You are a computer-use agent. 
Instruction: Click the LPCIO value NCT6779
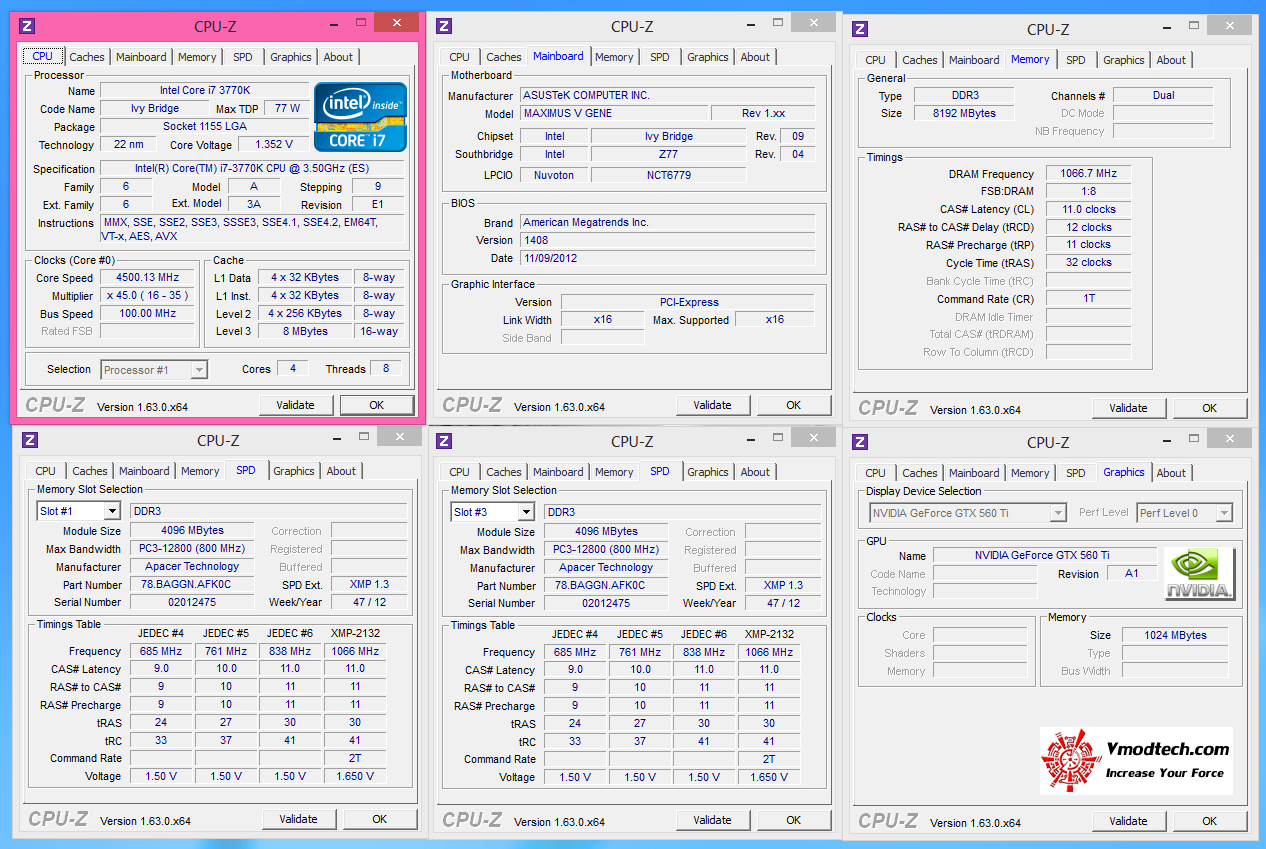(668, 176)
